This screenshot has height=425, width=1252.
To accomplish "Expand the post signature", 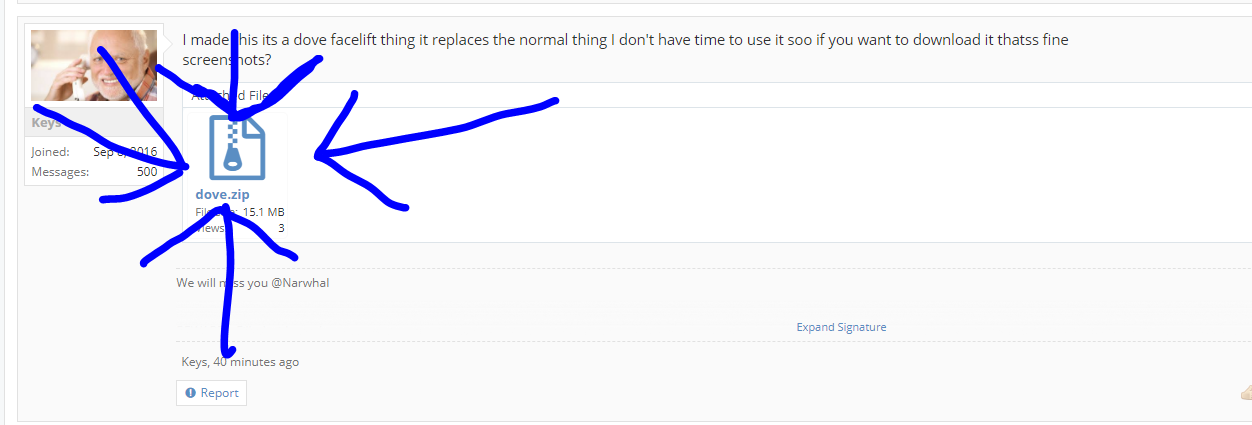I will click(841, 327).
